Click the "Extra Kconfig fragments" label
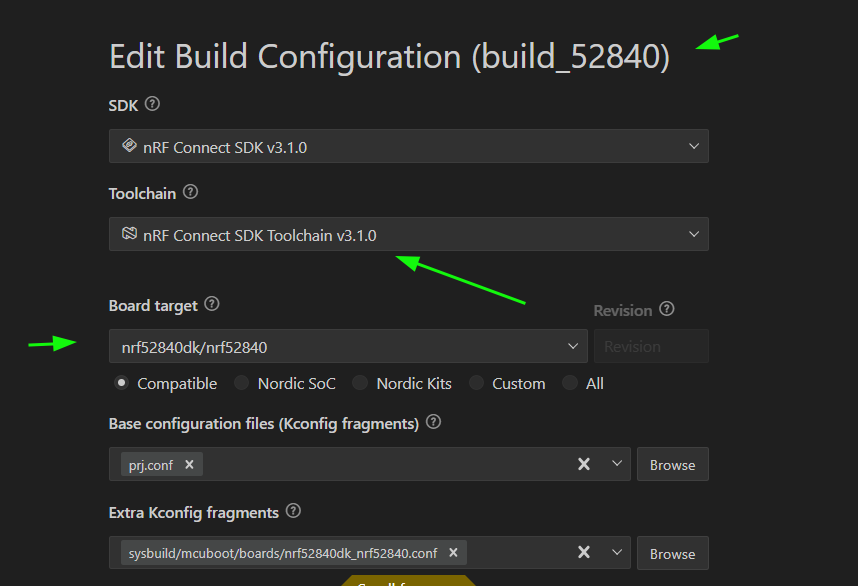858x586 pixels. [x=194, y=513]
